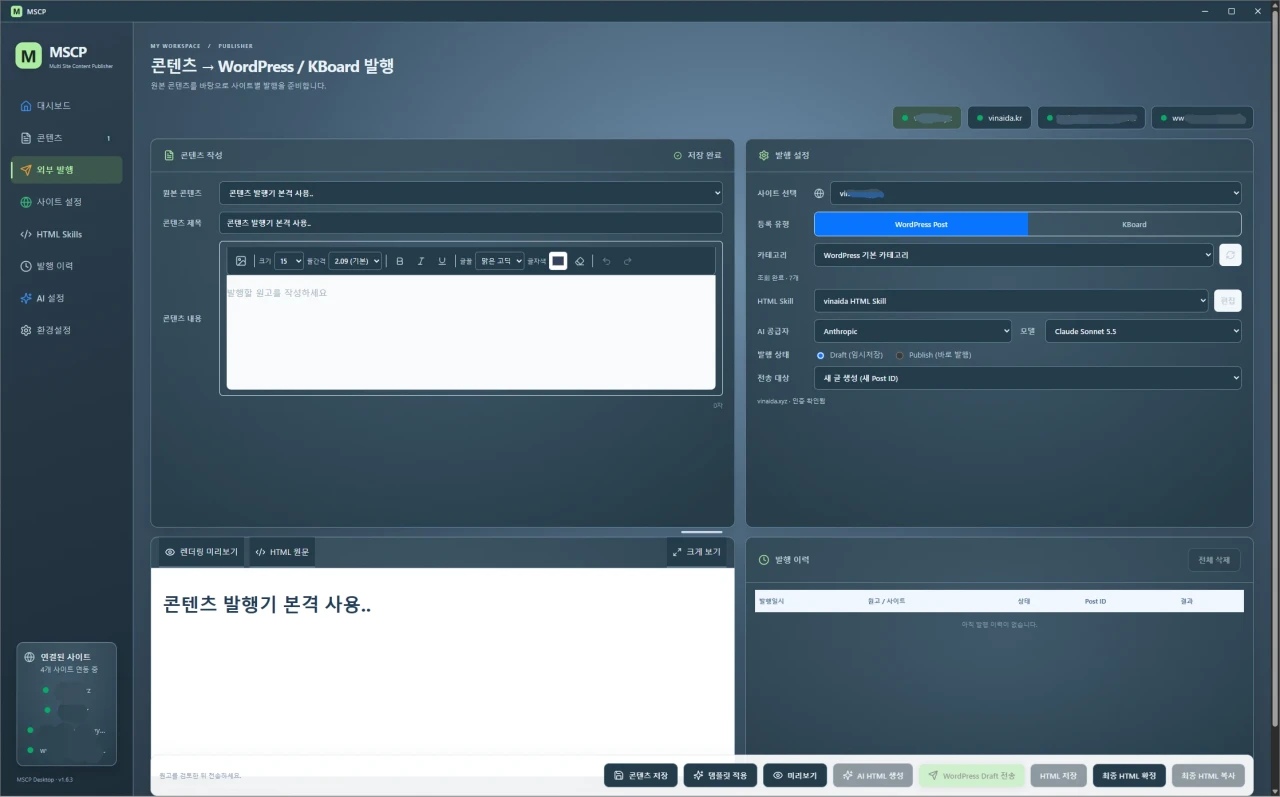Click 템플릿 적용 button
Screen dimensions: 1280x797
click(x=720, y=775)
